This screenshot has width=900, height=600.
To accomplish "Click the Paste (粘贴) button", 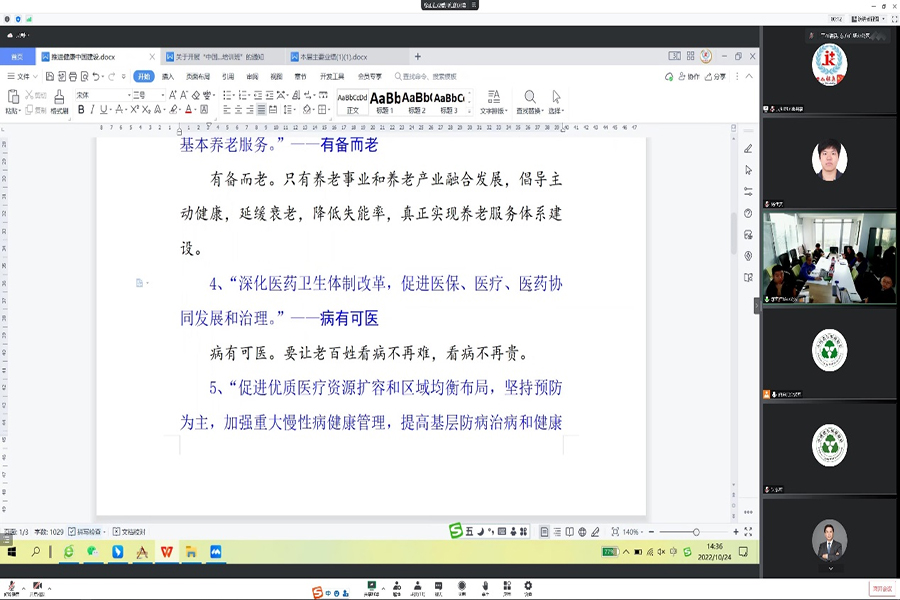I will 13,102.
